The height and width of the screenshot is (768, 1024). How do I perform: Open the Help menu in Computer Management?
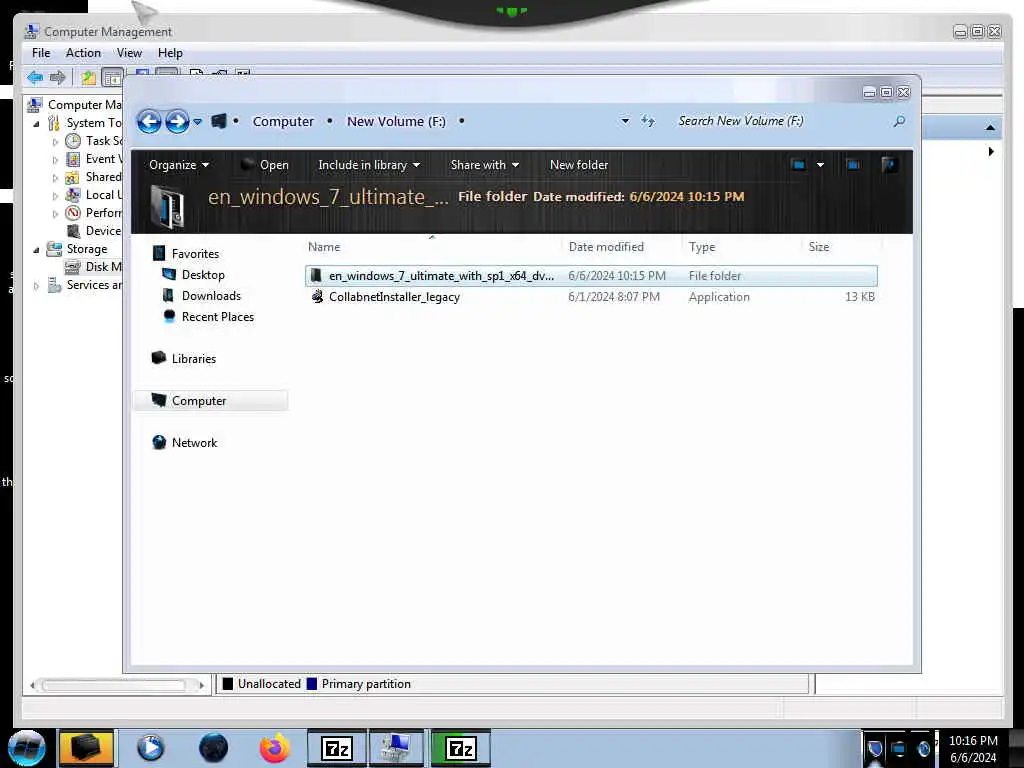[170, 53]
